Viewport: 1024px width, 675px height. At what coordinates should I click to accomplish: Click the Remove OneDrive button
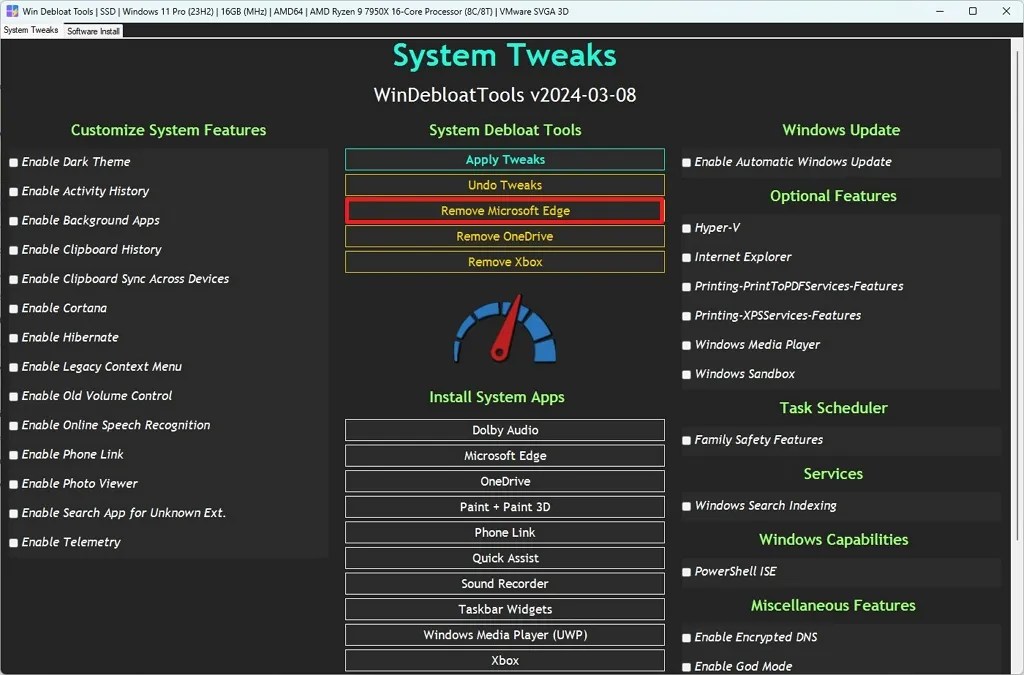point(505,236)
